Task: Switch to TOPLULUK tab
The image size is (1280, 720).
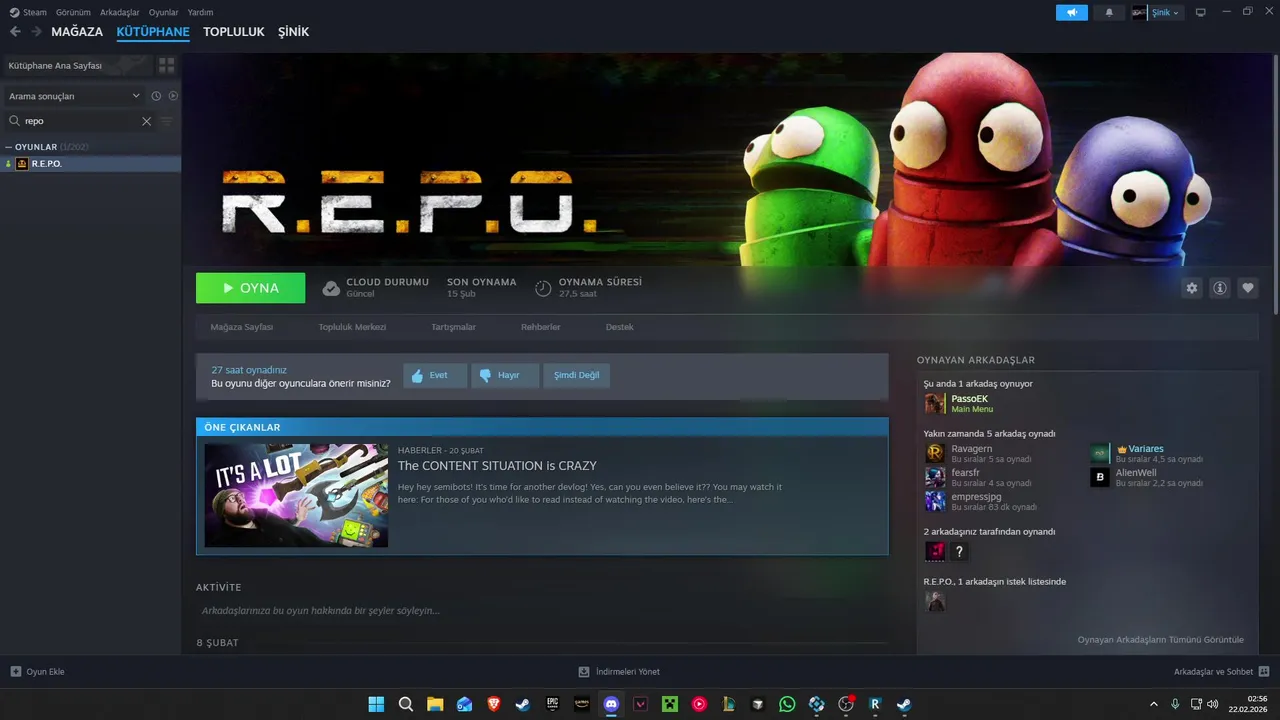Action: pos(234,32)
